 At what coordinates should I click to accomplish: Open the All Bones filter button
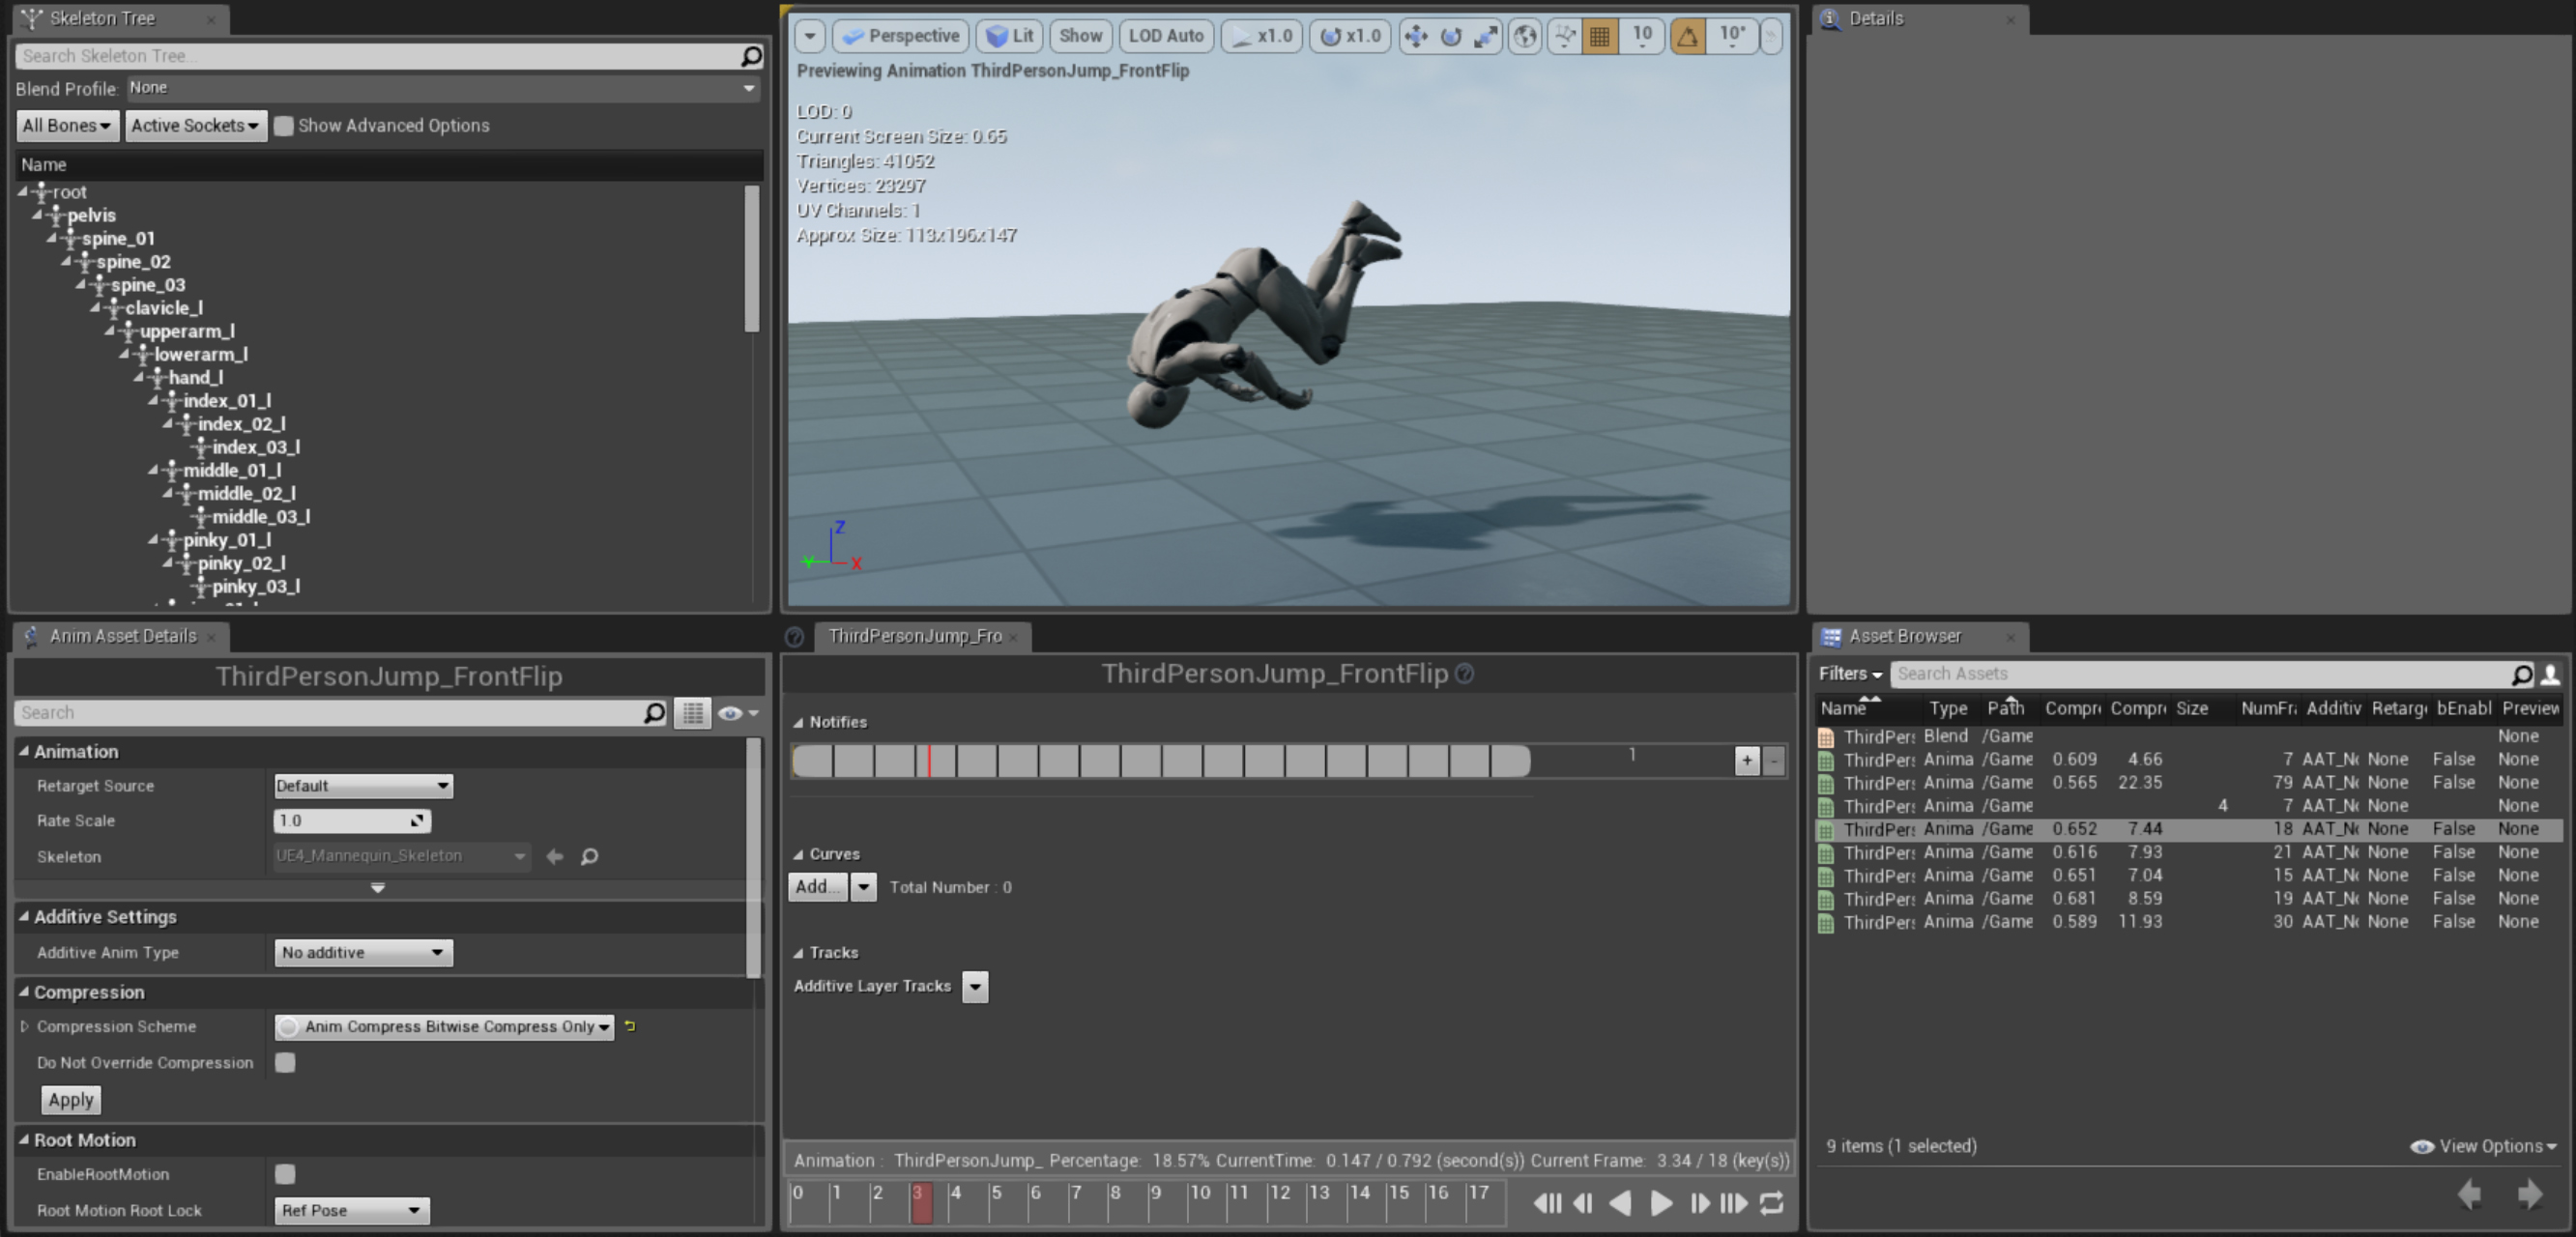coord(67,126)
